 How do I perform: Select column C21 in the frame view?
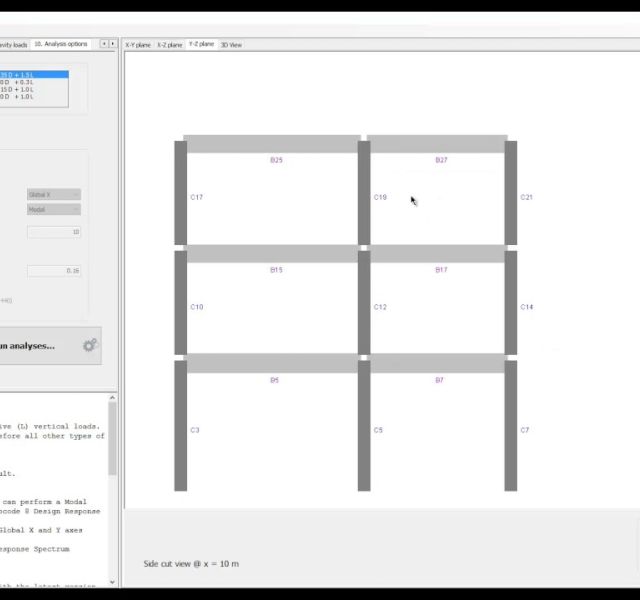pyautogui.click(x=511, y=193)
